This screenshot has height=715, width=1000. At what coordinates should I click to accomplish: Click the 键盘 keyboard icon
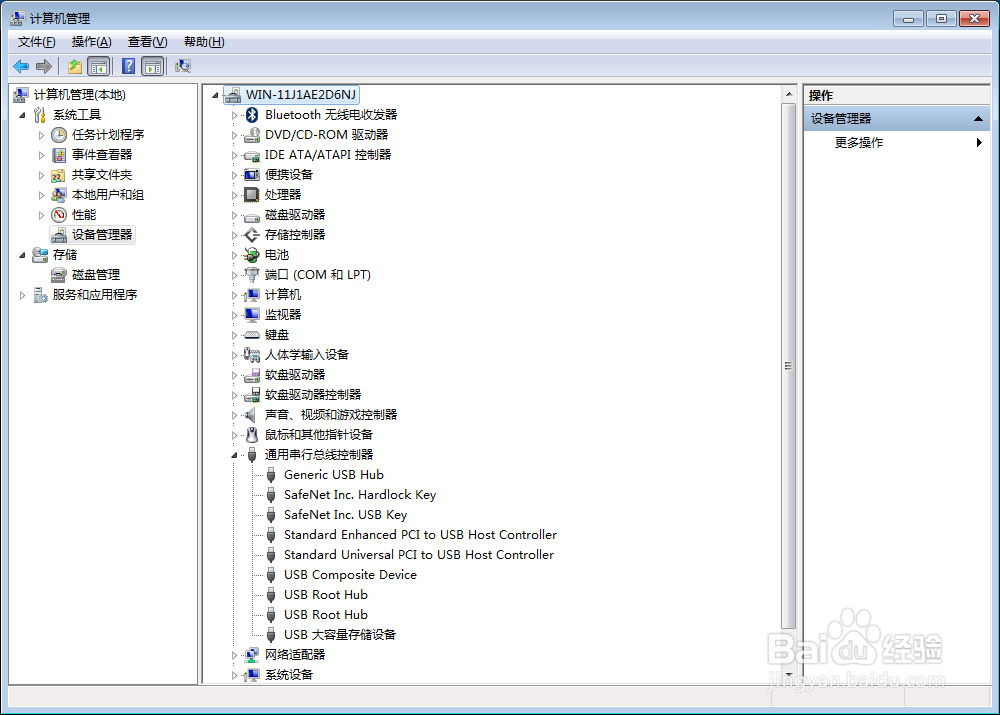click(252, 335)
